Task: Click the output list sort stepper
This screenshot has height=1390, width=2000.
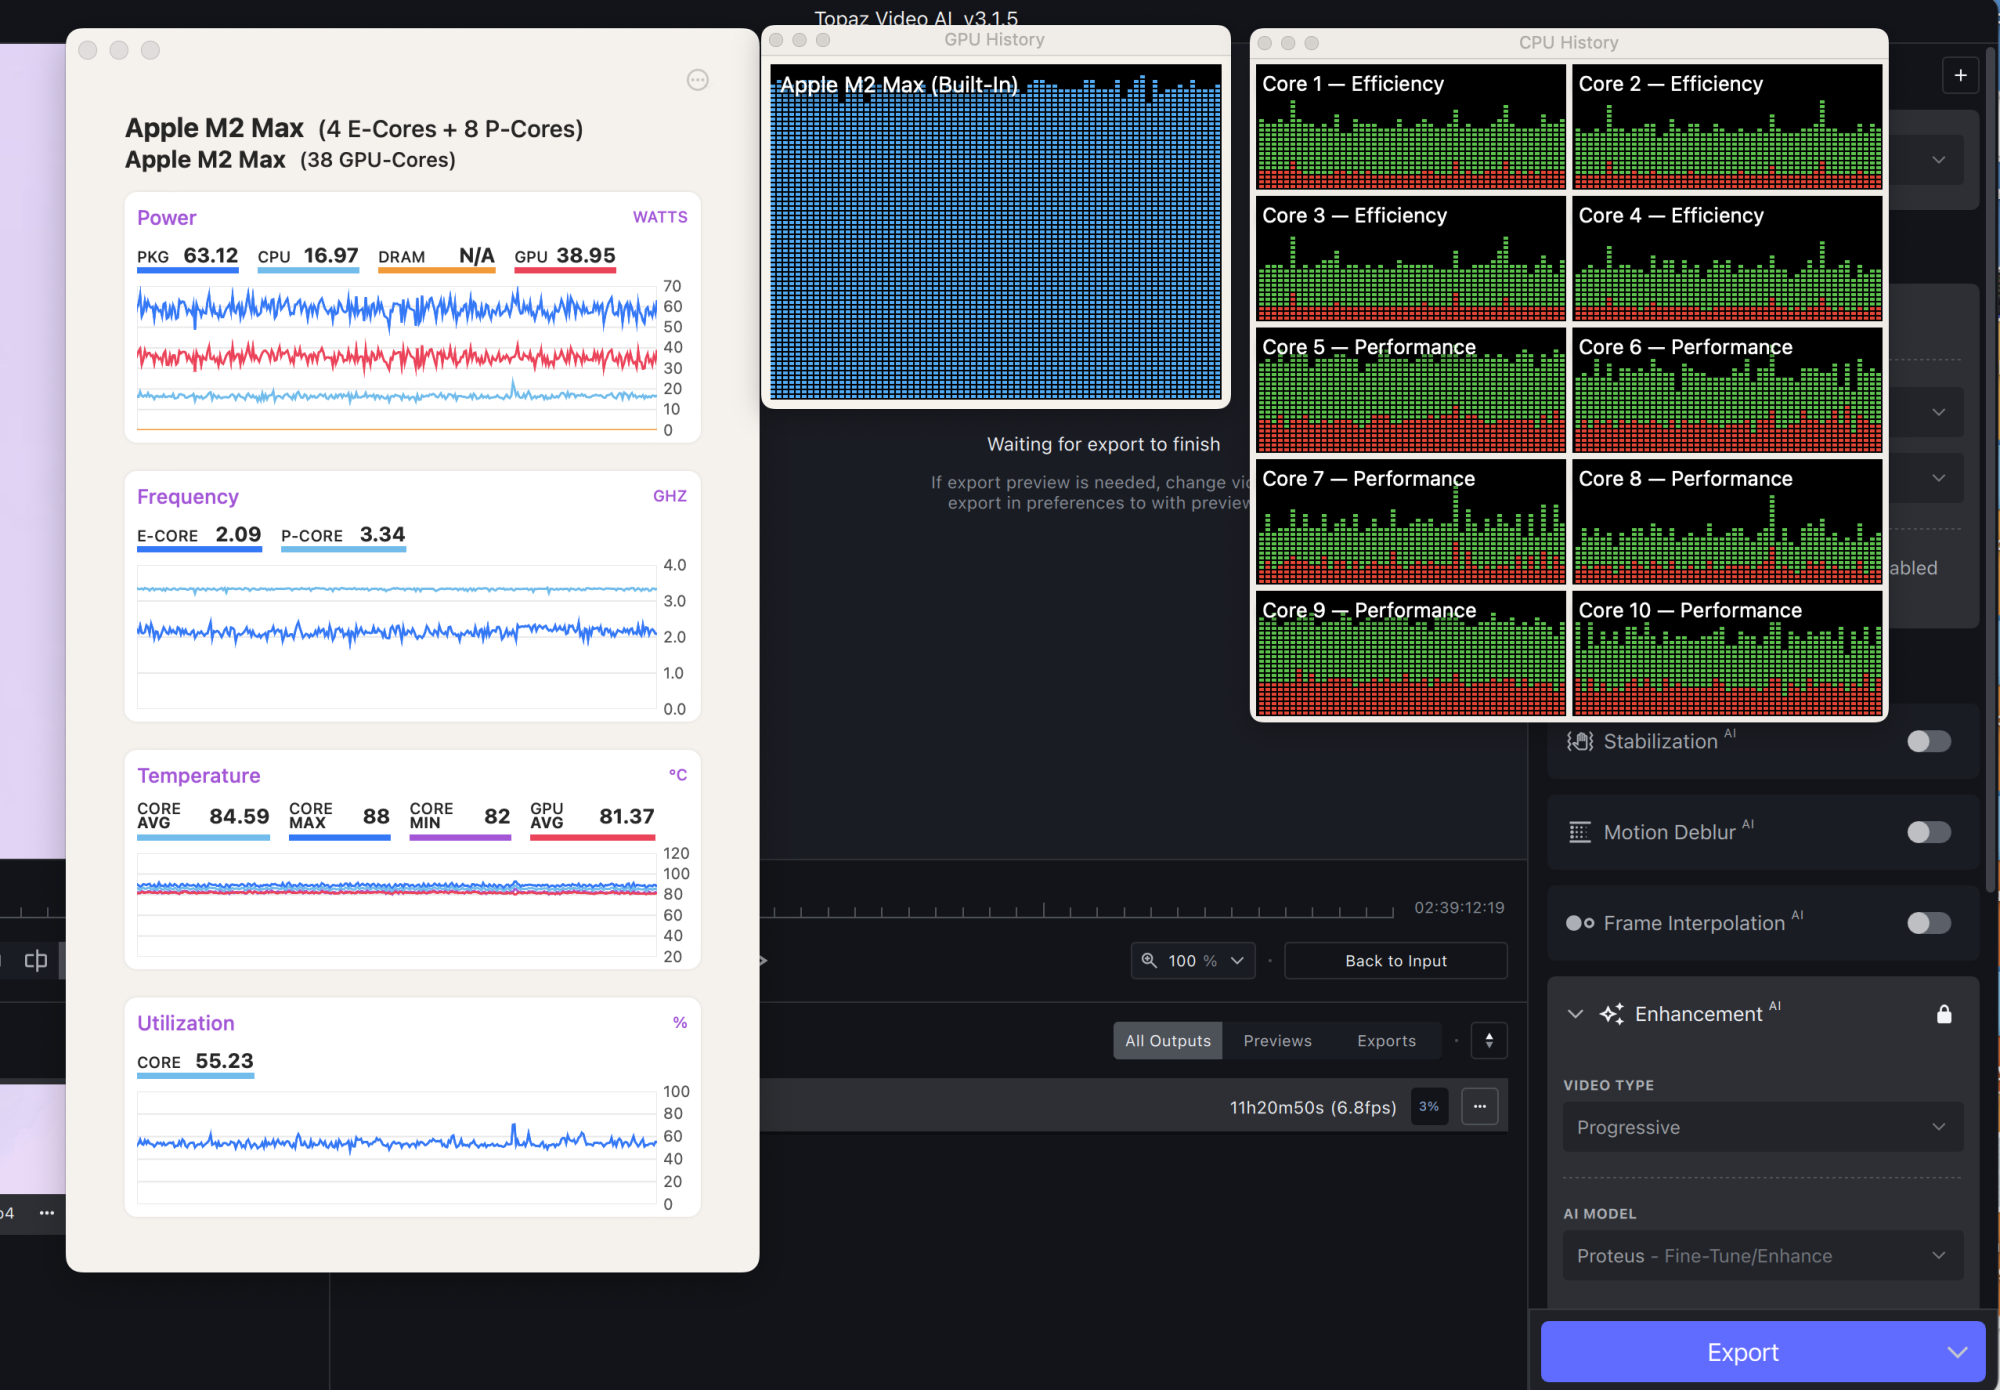Action: coord(1489,1041)
